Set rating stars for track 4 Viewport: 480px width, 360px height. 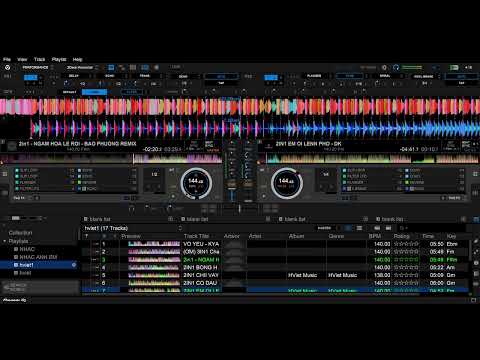tap(406, 267)
